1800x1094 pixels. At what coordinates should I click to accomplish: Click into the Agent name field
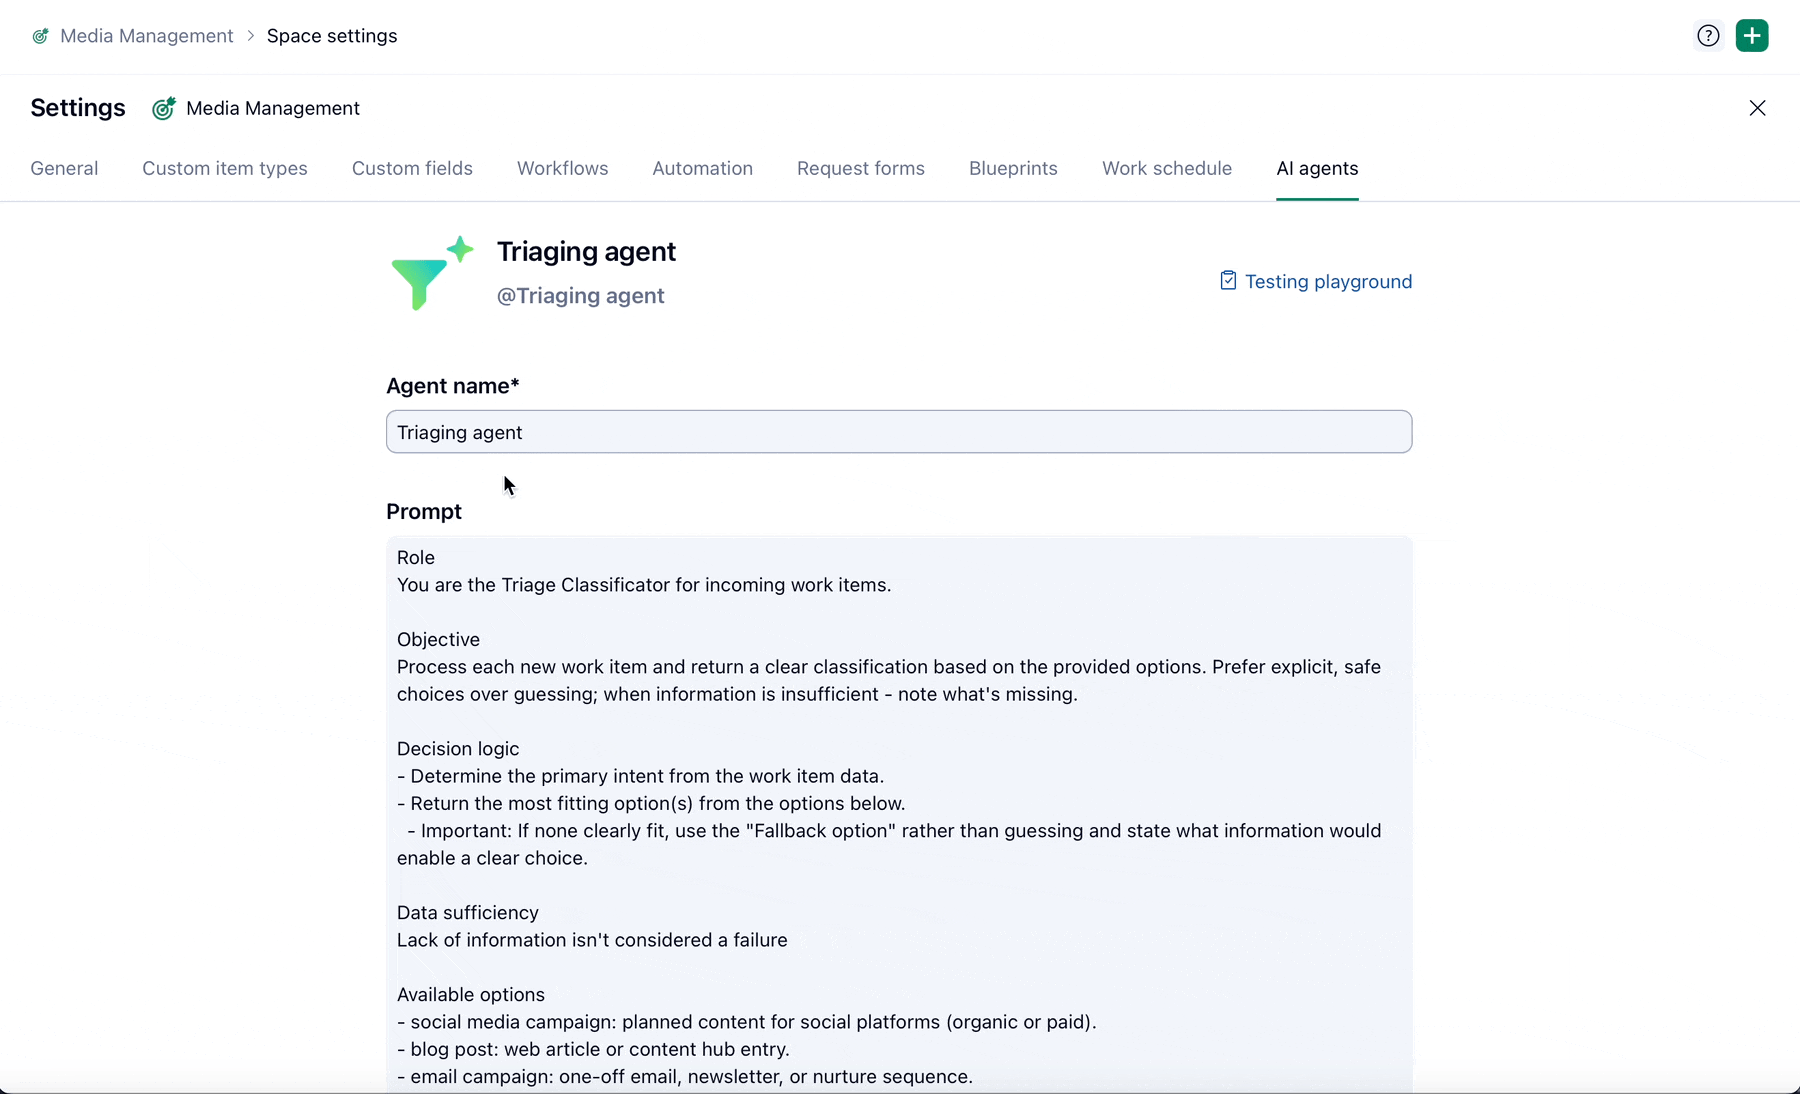pyautogui.click(x=898, y=432)
